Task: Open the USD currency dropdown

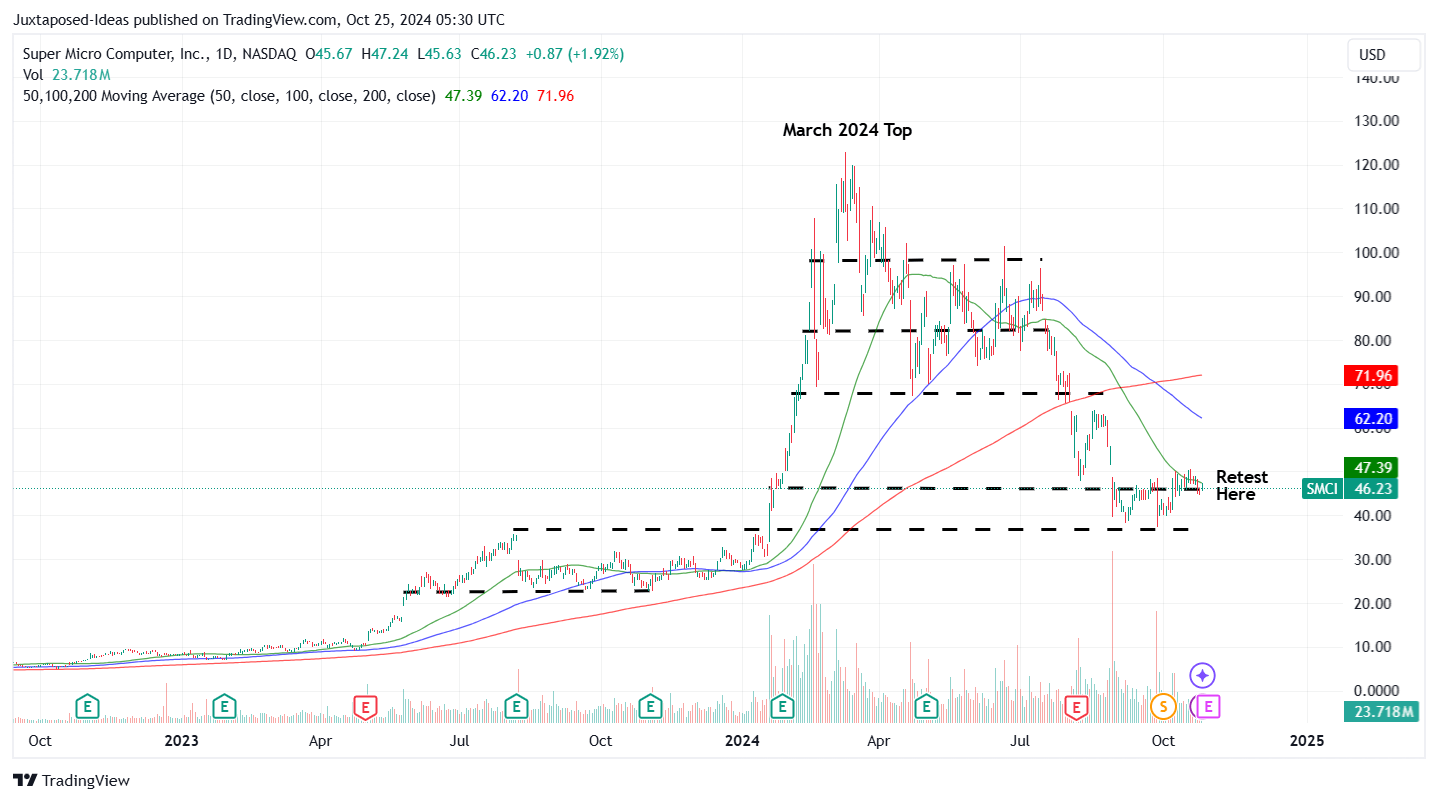Action: coord(1383,55)
